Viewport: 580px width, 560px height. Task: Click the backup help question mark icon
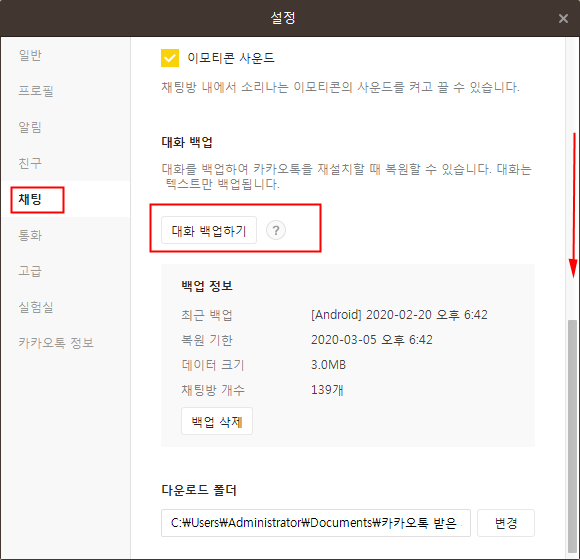(276, 230)
